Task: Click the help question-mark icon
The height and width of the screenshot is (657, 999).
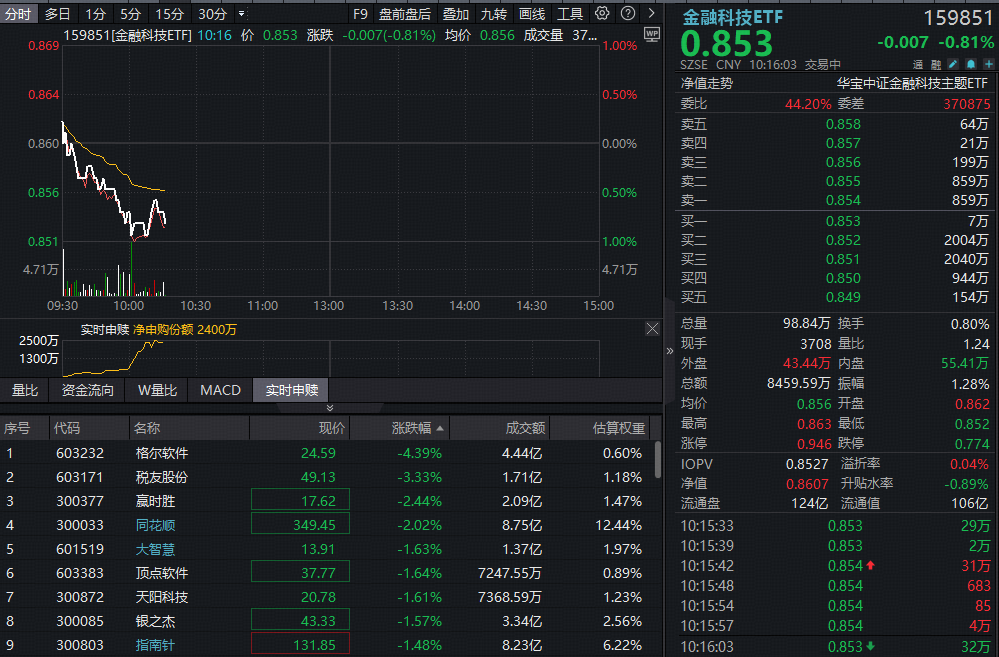Action: coord(627,14)
